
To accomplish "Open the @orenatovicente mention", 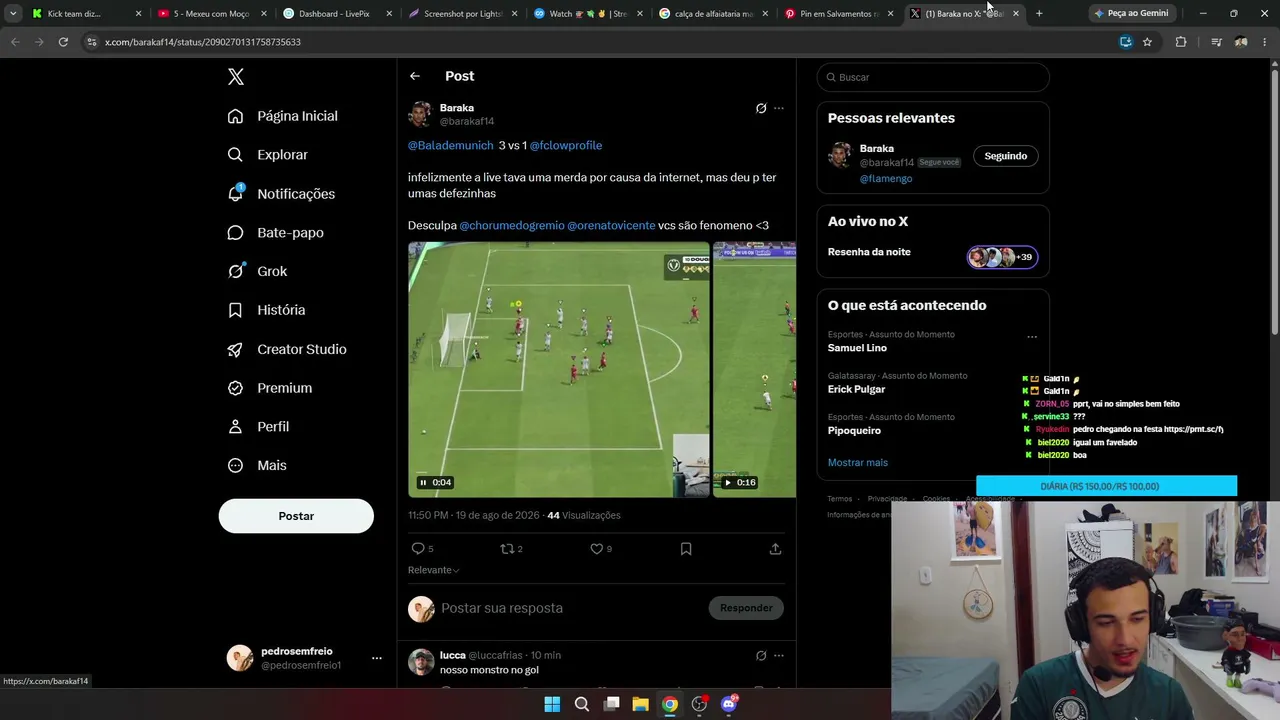I will point(611,226).
